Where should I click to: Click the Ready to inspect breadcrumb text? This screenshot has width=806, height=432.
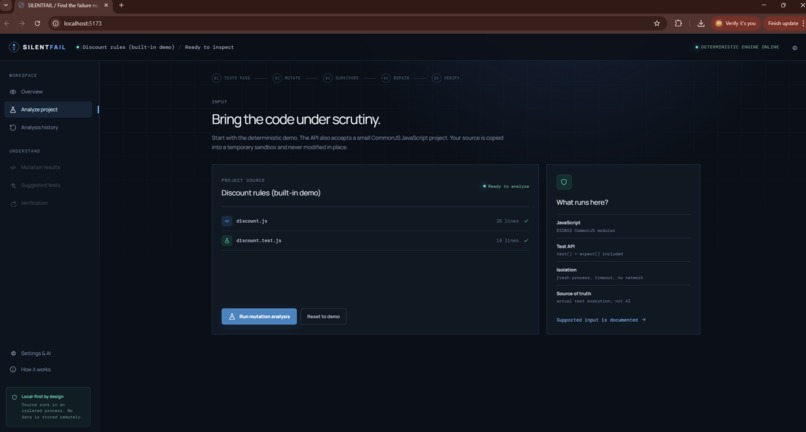click(x=209, y=47)
